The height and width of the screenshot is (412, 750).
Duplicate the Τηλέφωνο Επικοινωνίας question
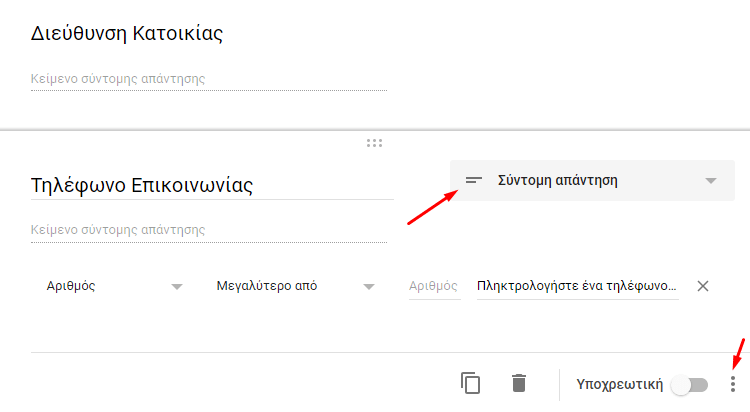[x=471, y=383]
